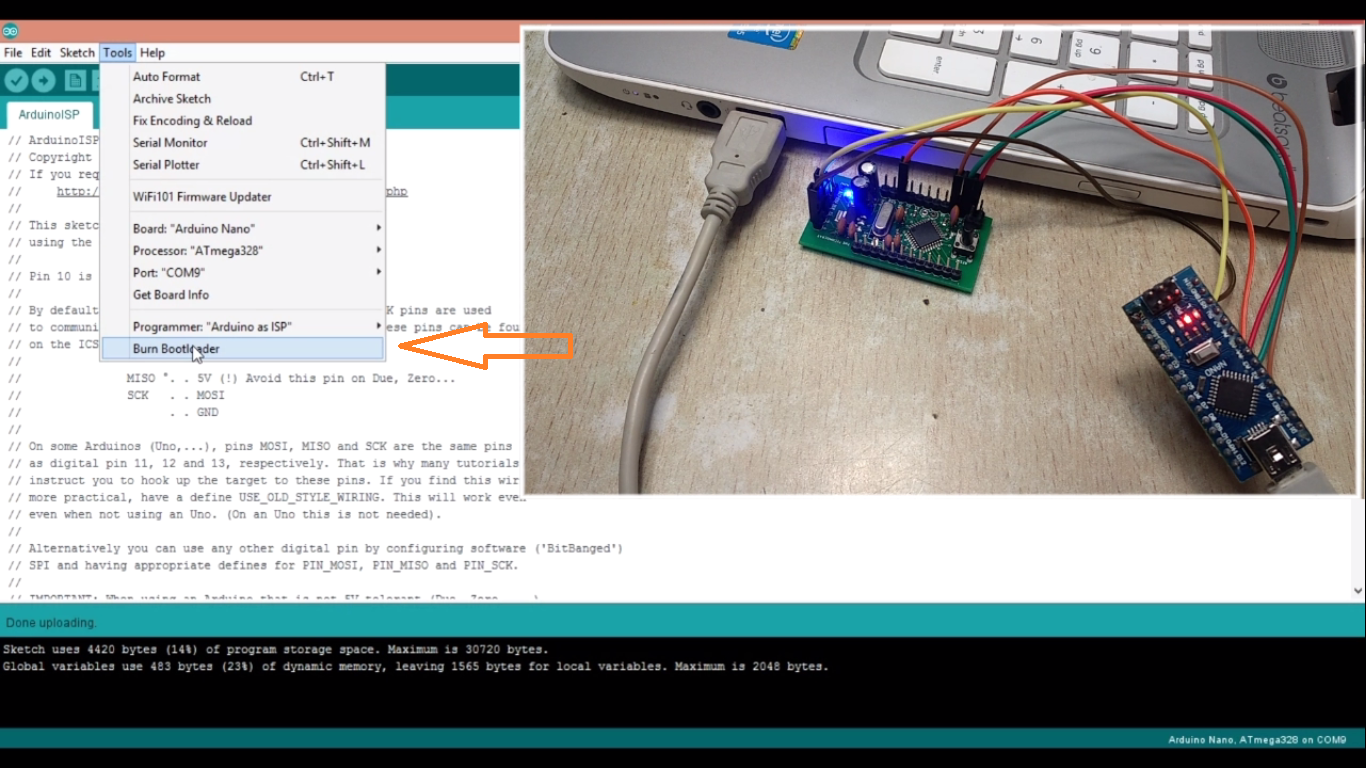Select Archive Sketch option
Viewport: 1366px width, 768px height.
pyautogui.click(x=170, y=98)
